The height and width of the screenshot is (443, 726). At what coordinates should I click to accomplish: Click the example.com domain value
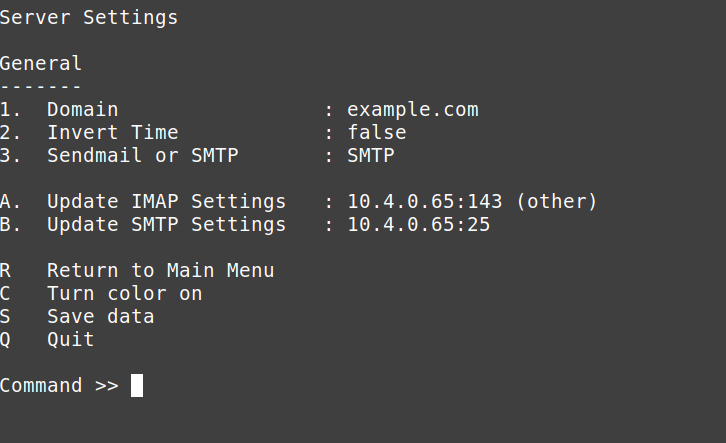coord(413,110)
